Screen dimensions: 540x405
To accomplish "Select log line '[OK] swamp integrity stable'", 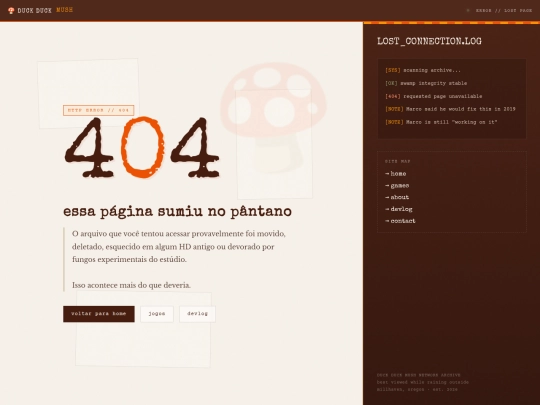I will tap(426, 83).
